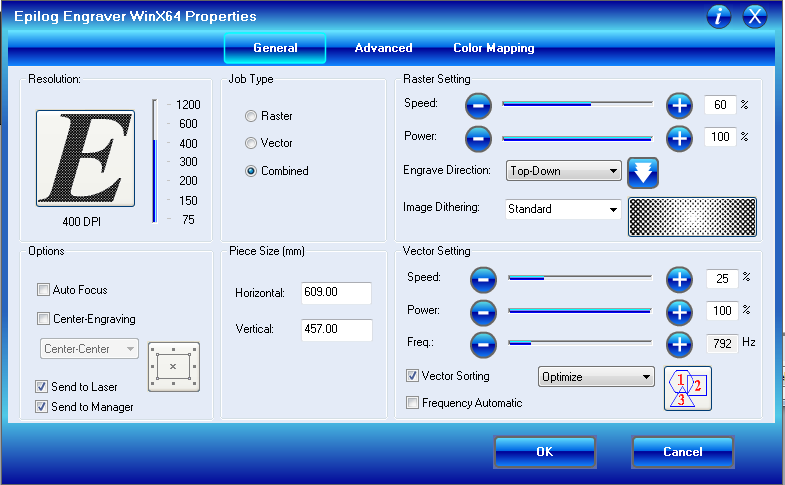Click the 150 resolution label

[188, 201]
